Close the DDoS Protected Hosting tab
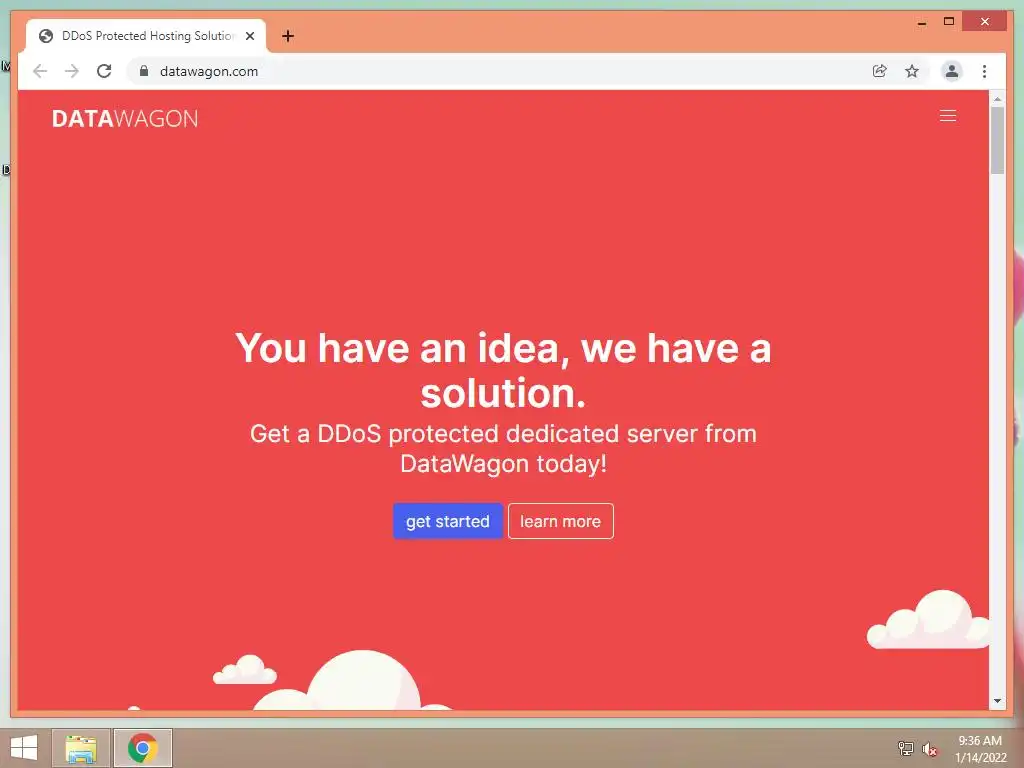Image resolution: width=1024 pixels, height=768 pixels. [x=249, y=36]
